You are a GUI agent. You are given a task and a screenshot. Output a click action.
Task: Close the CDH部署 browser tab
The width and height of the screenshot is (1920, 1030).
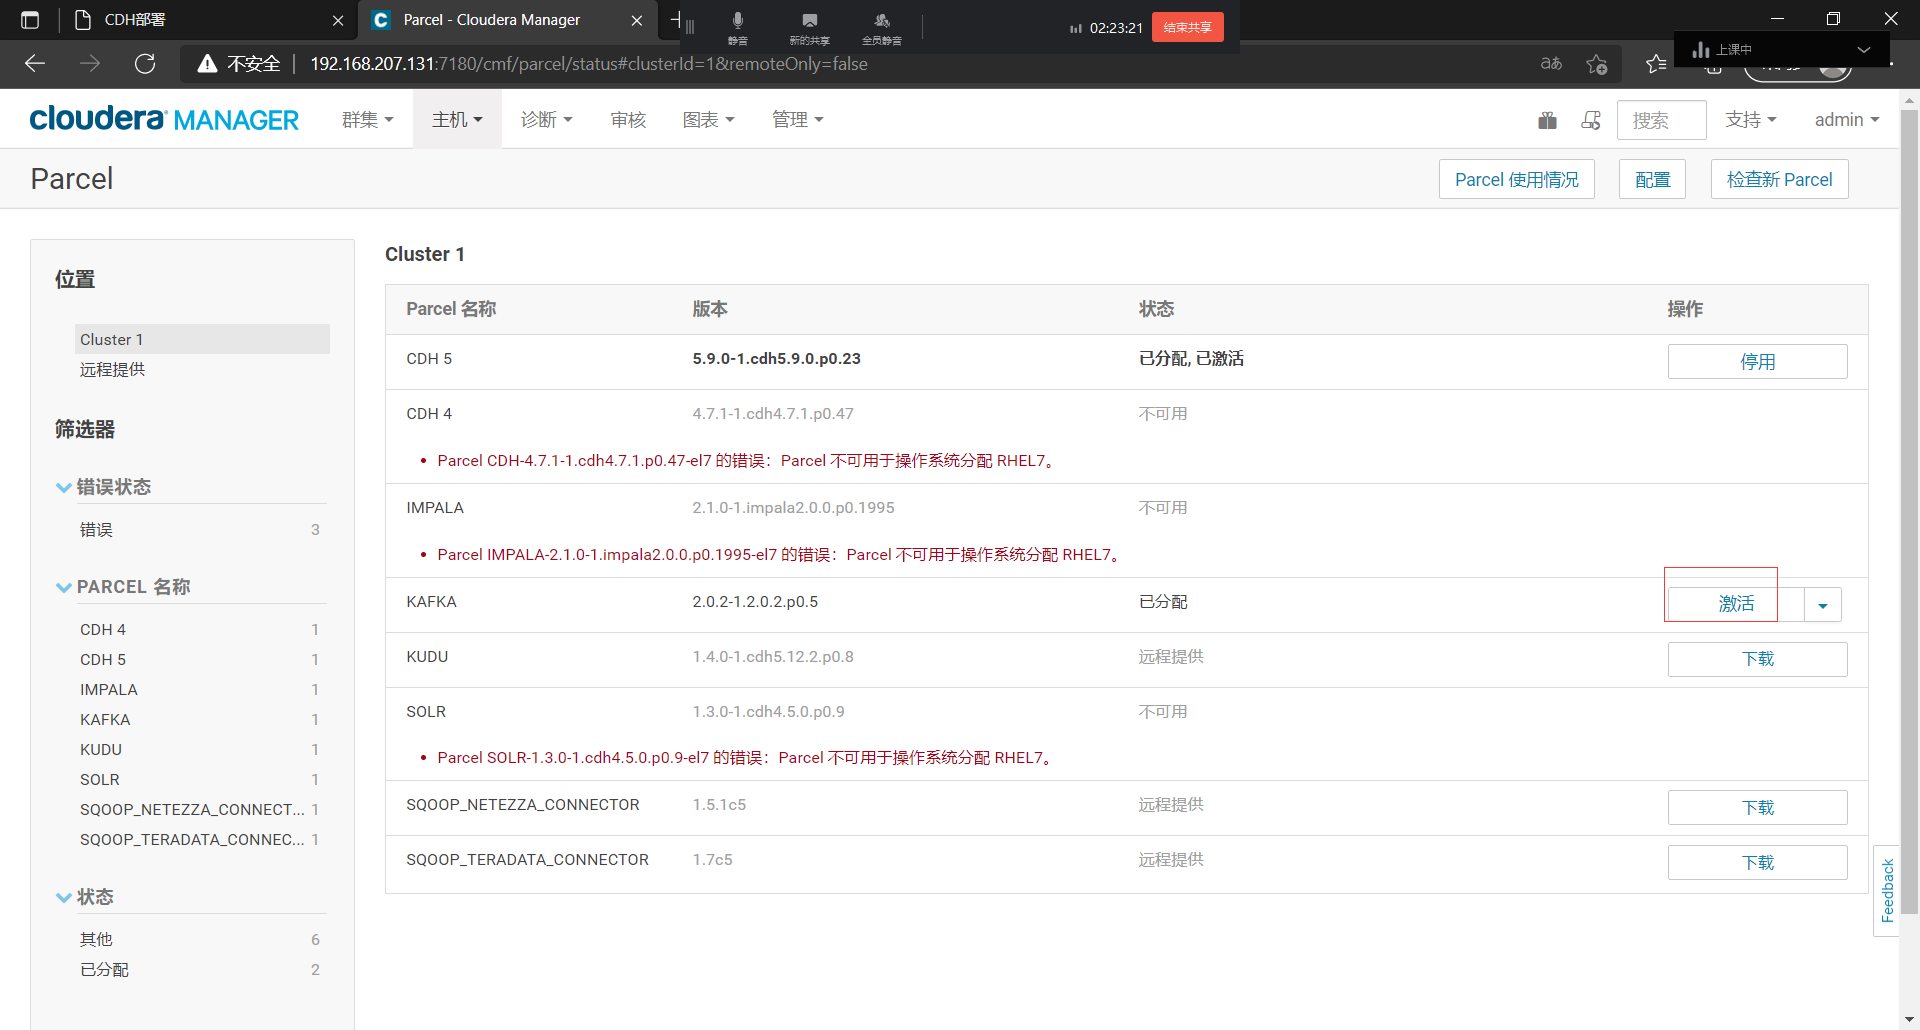pyautogui.click(x=338, y=20)
